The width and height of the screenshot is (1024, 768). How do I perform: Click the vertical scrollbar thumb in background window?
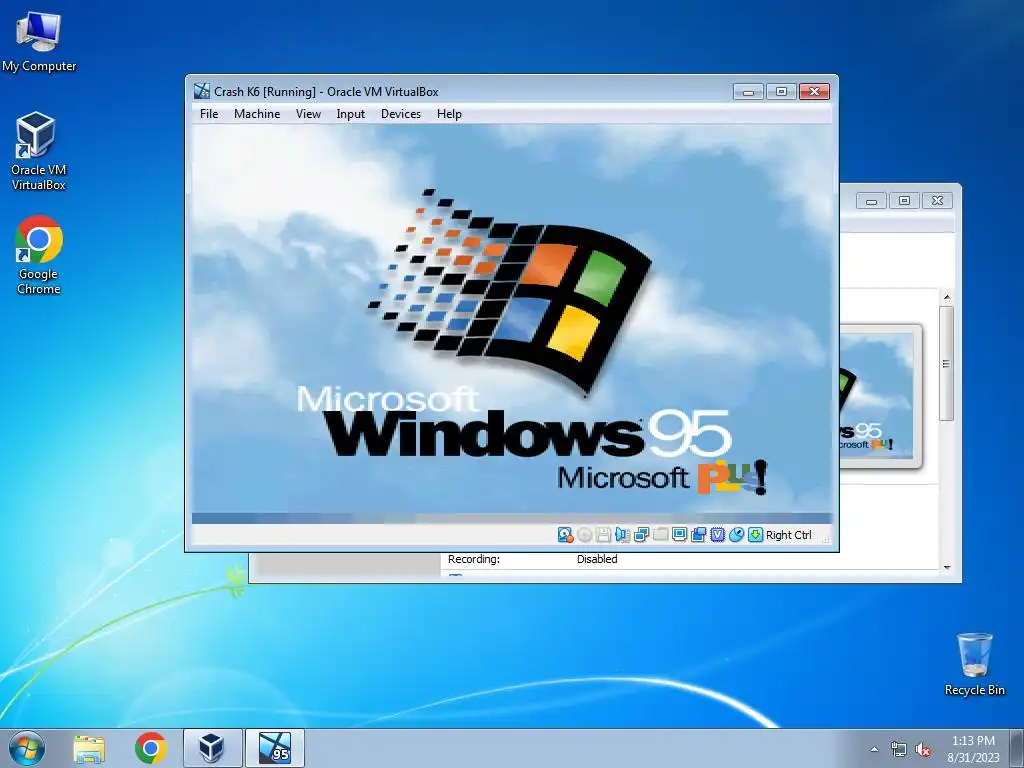(946, 363)
